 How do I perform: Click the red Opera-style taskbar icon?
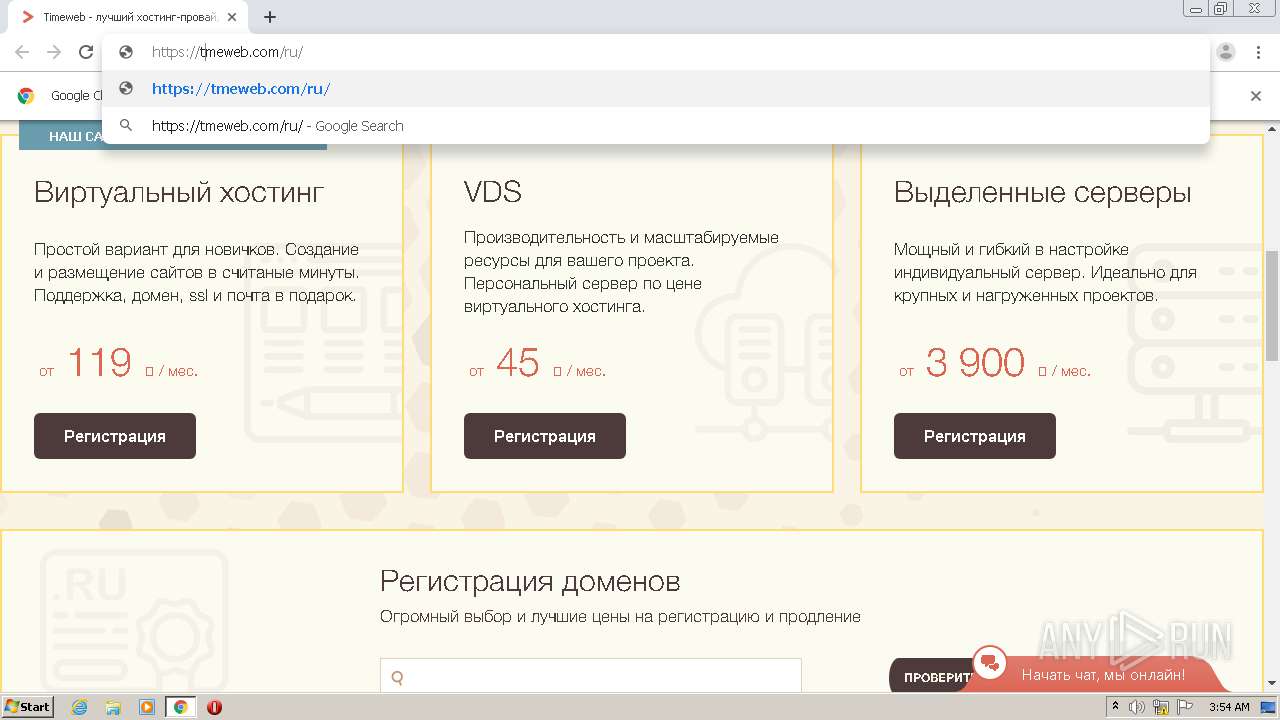[x=214, y=707]
